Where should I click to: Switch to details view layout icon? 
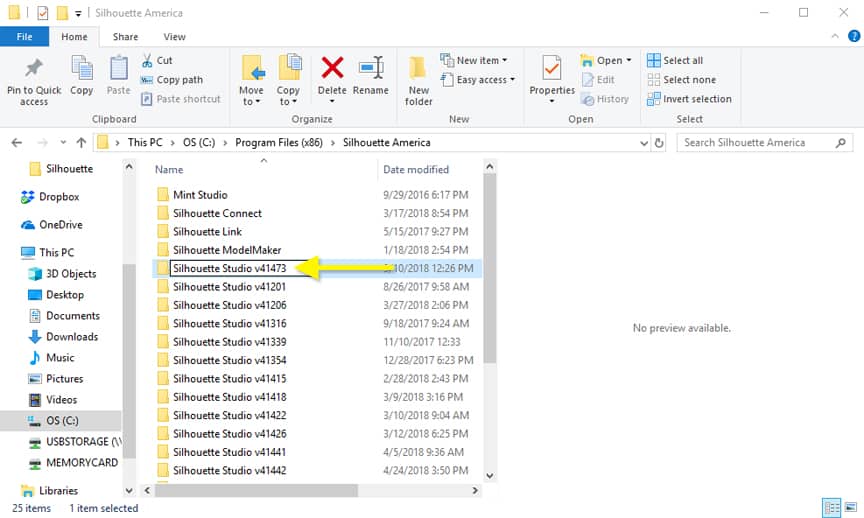click(831, 508)
